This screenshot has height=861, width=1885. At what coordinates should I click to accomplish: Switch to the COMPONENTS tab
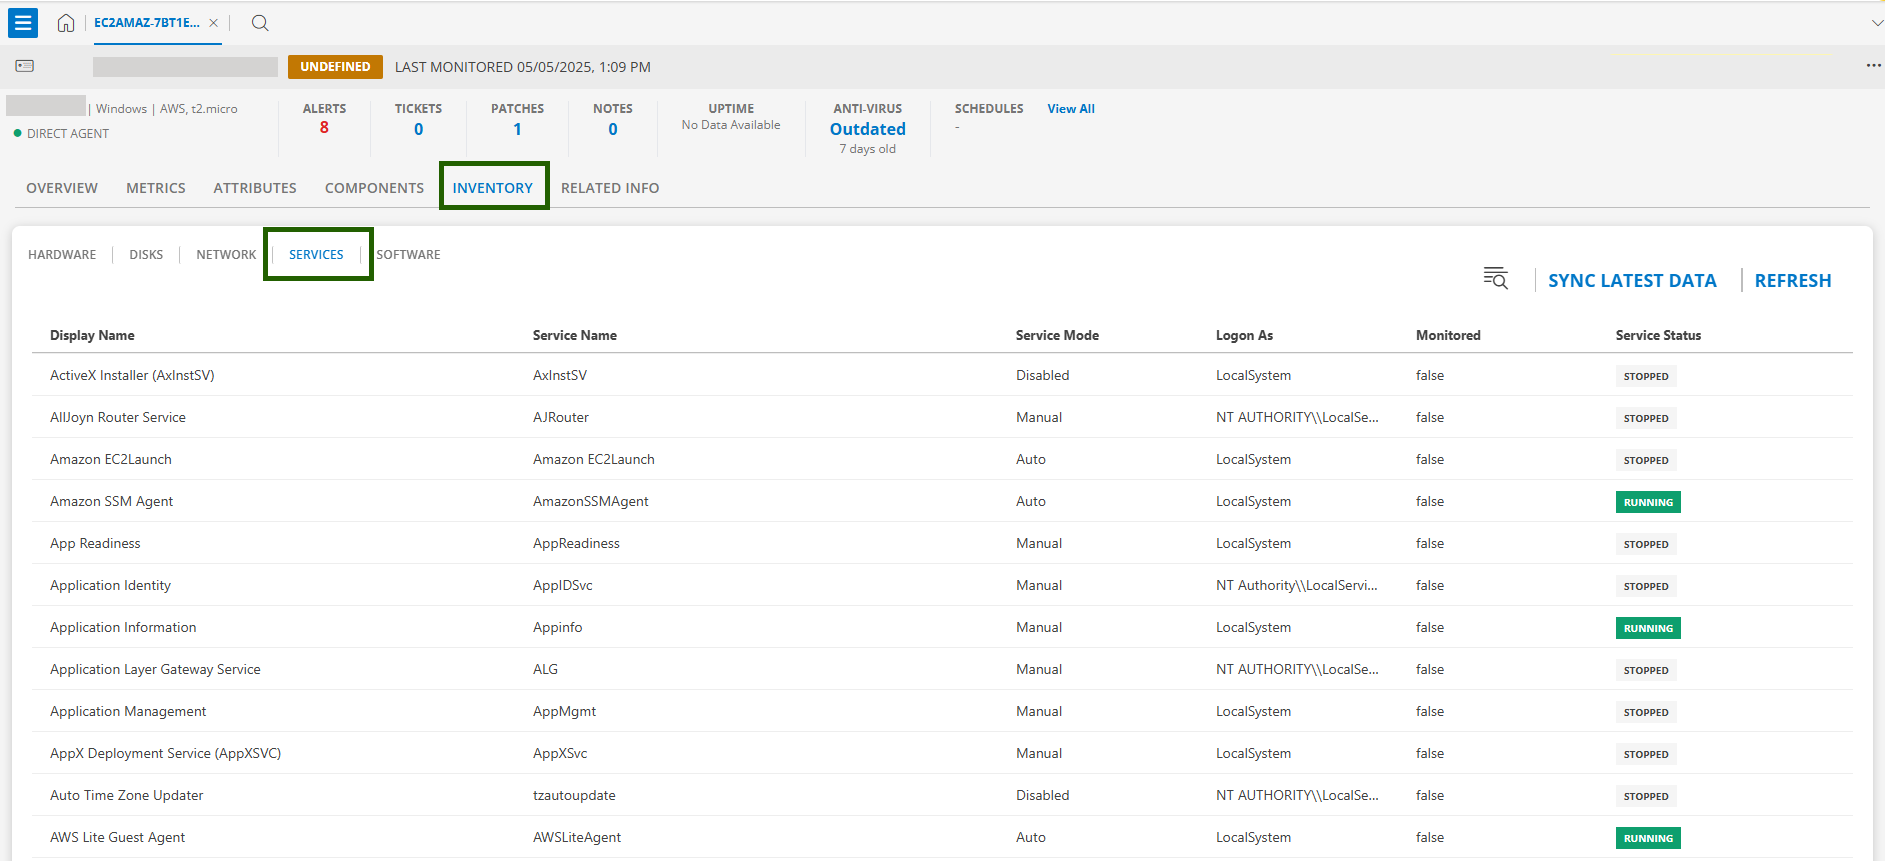374,188
